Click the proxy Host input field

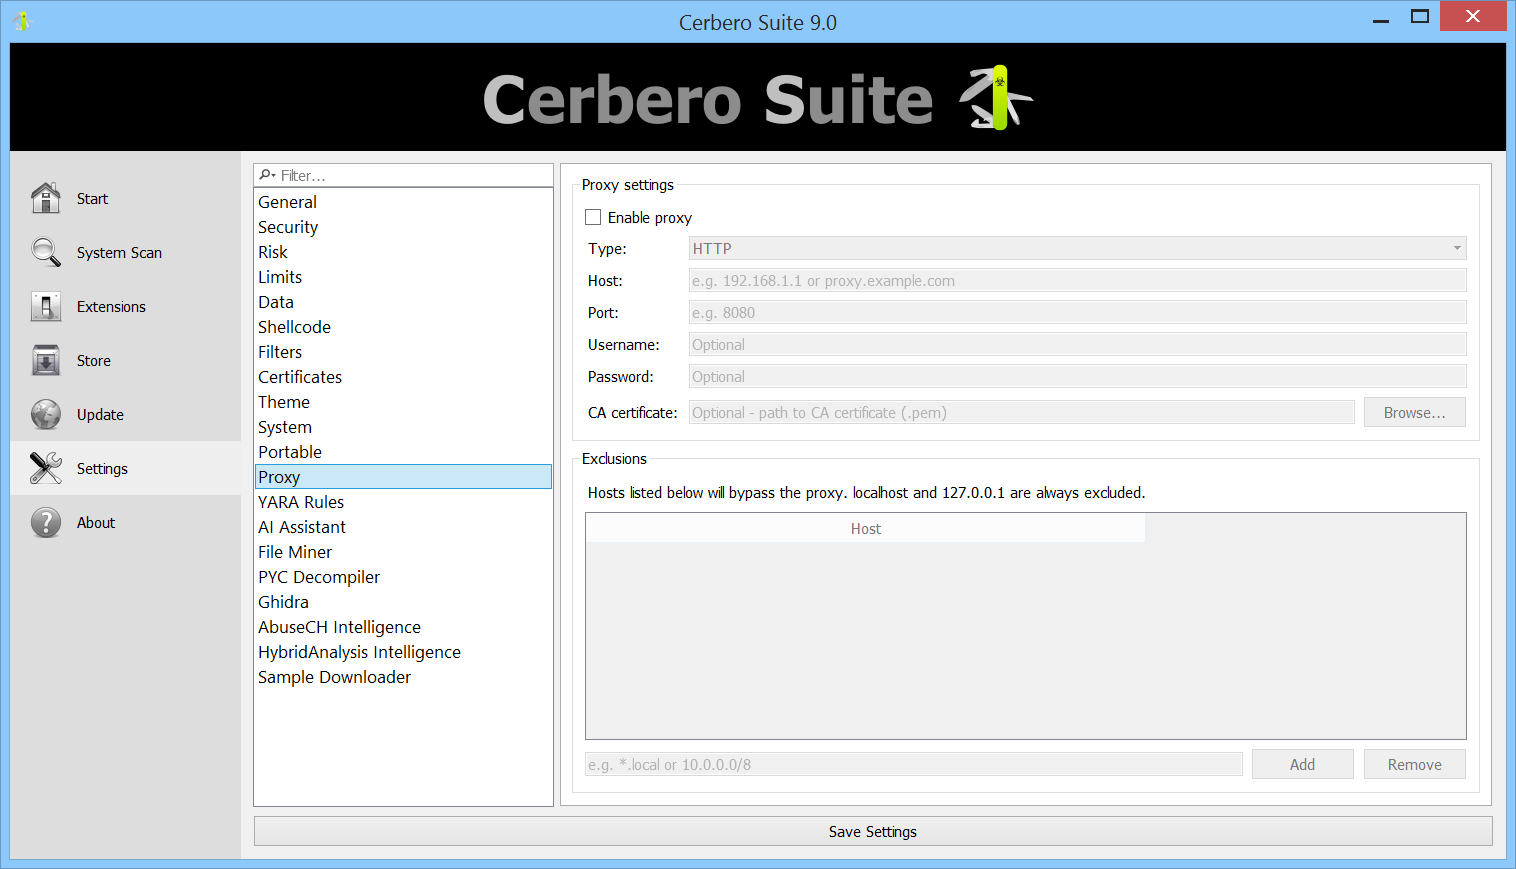tap(1077, 280)
